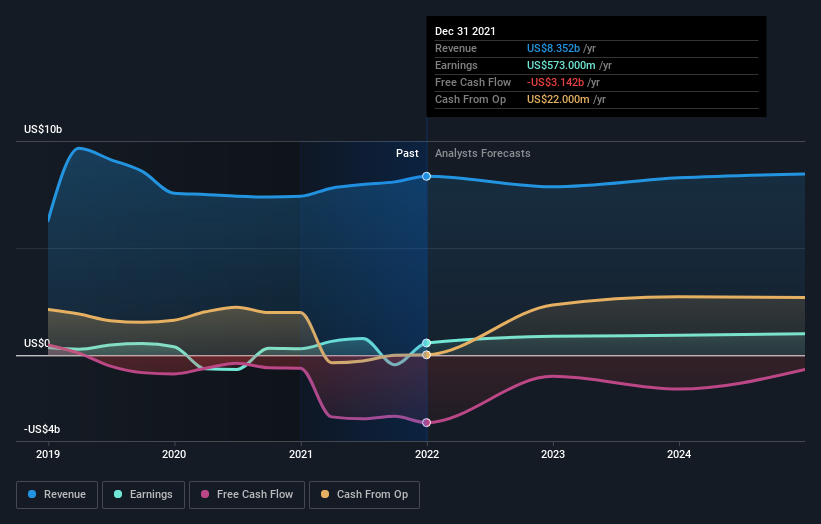Click the Analysts Forecasts label

[483, 153]
